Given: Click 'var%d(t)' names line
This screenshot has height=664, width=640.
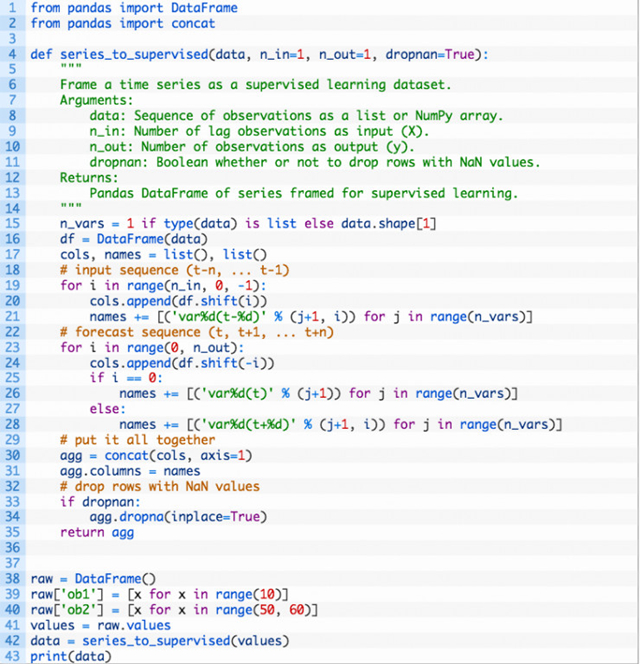Looking at the screenshot, I should 319,394.
